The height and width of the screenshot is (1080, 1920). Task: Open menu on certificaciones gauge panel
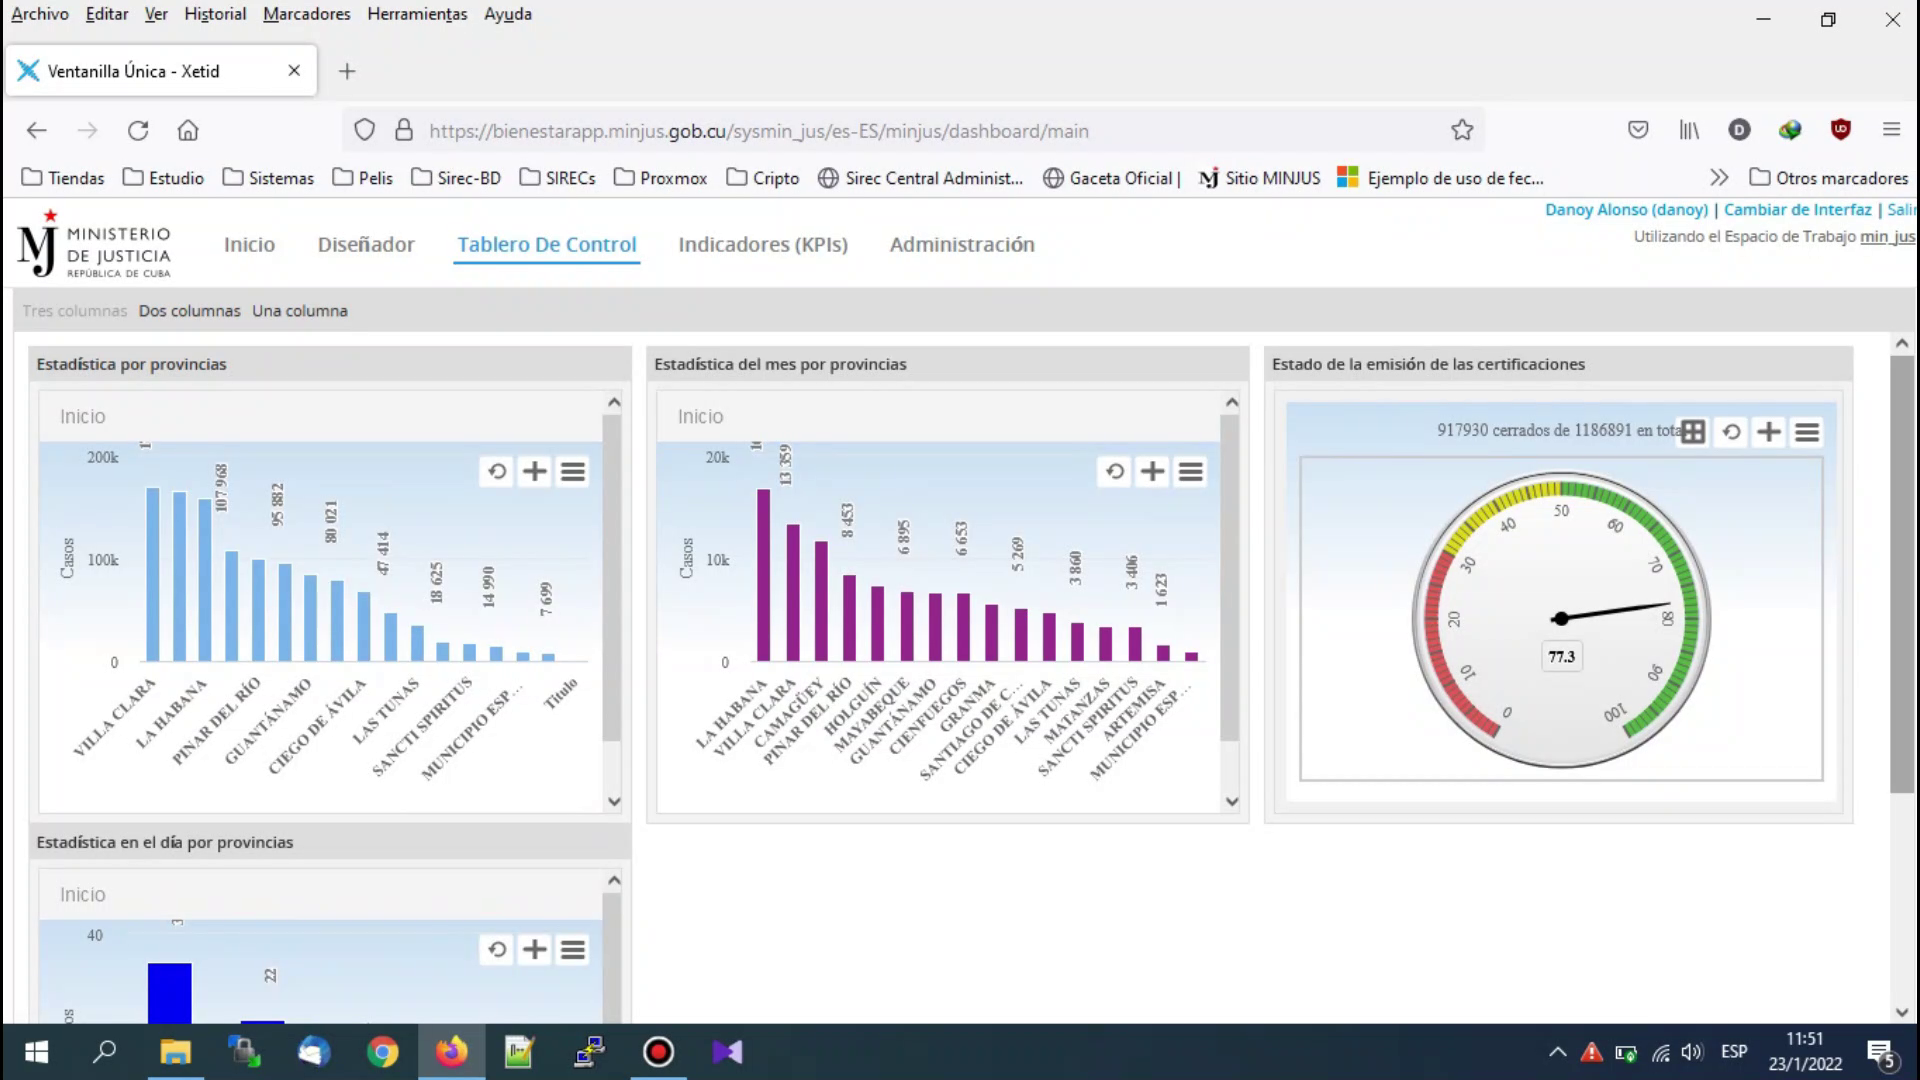tap(1807, 432)
